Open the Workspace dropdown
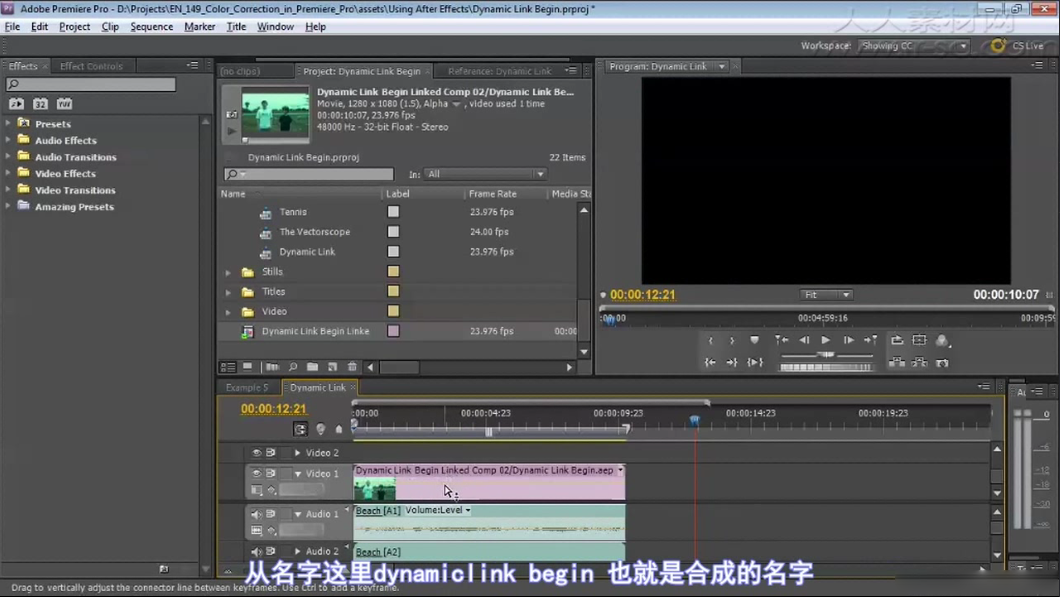The height and width of the screenshot is (597, 1060). (914, 46)
